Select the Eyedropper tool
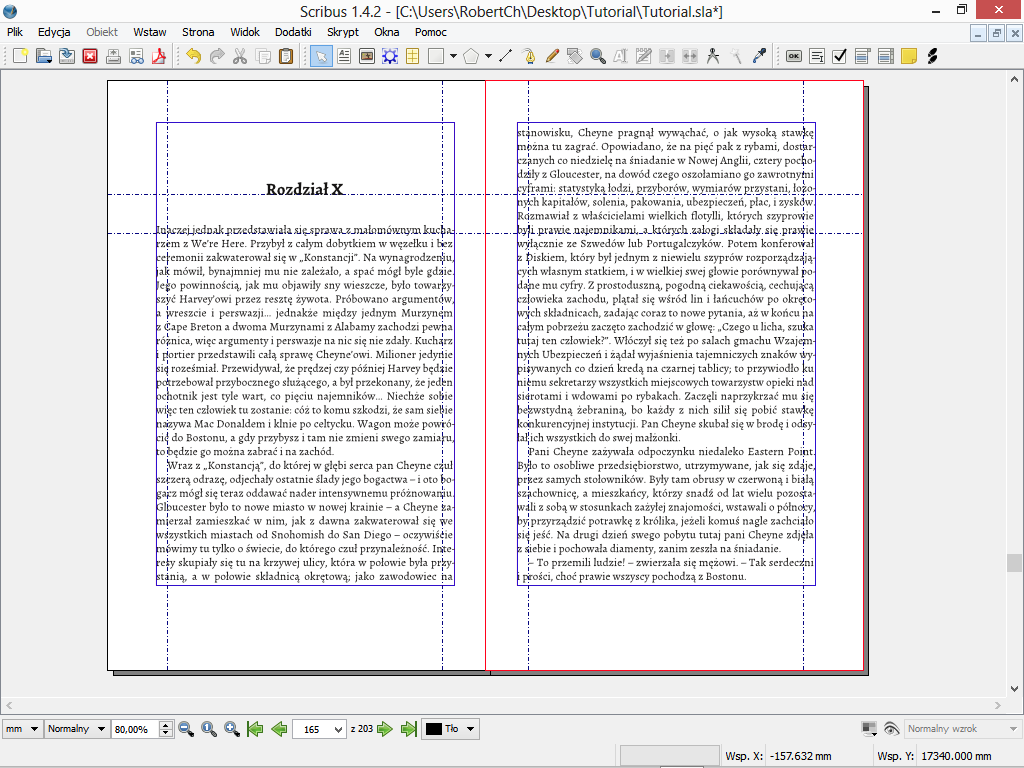 pos(759,56)
